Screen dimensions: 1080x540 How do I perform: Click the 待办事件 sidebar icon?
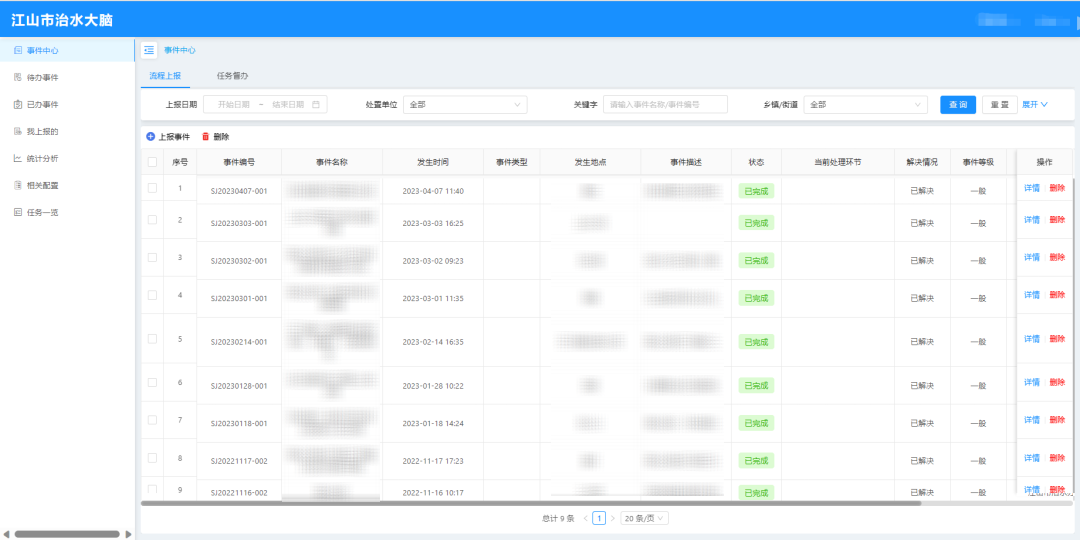click(x=18, y=77)
